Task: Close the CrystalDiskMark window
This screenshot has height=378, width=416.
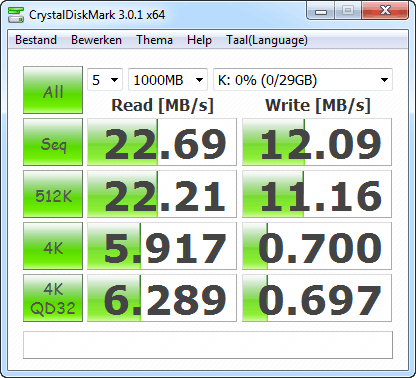Action: click(385, 11)
